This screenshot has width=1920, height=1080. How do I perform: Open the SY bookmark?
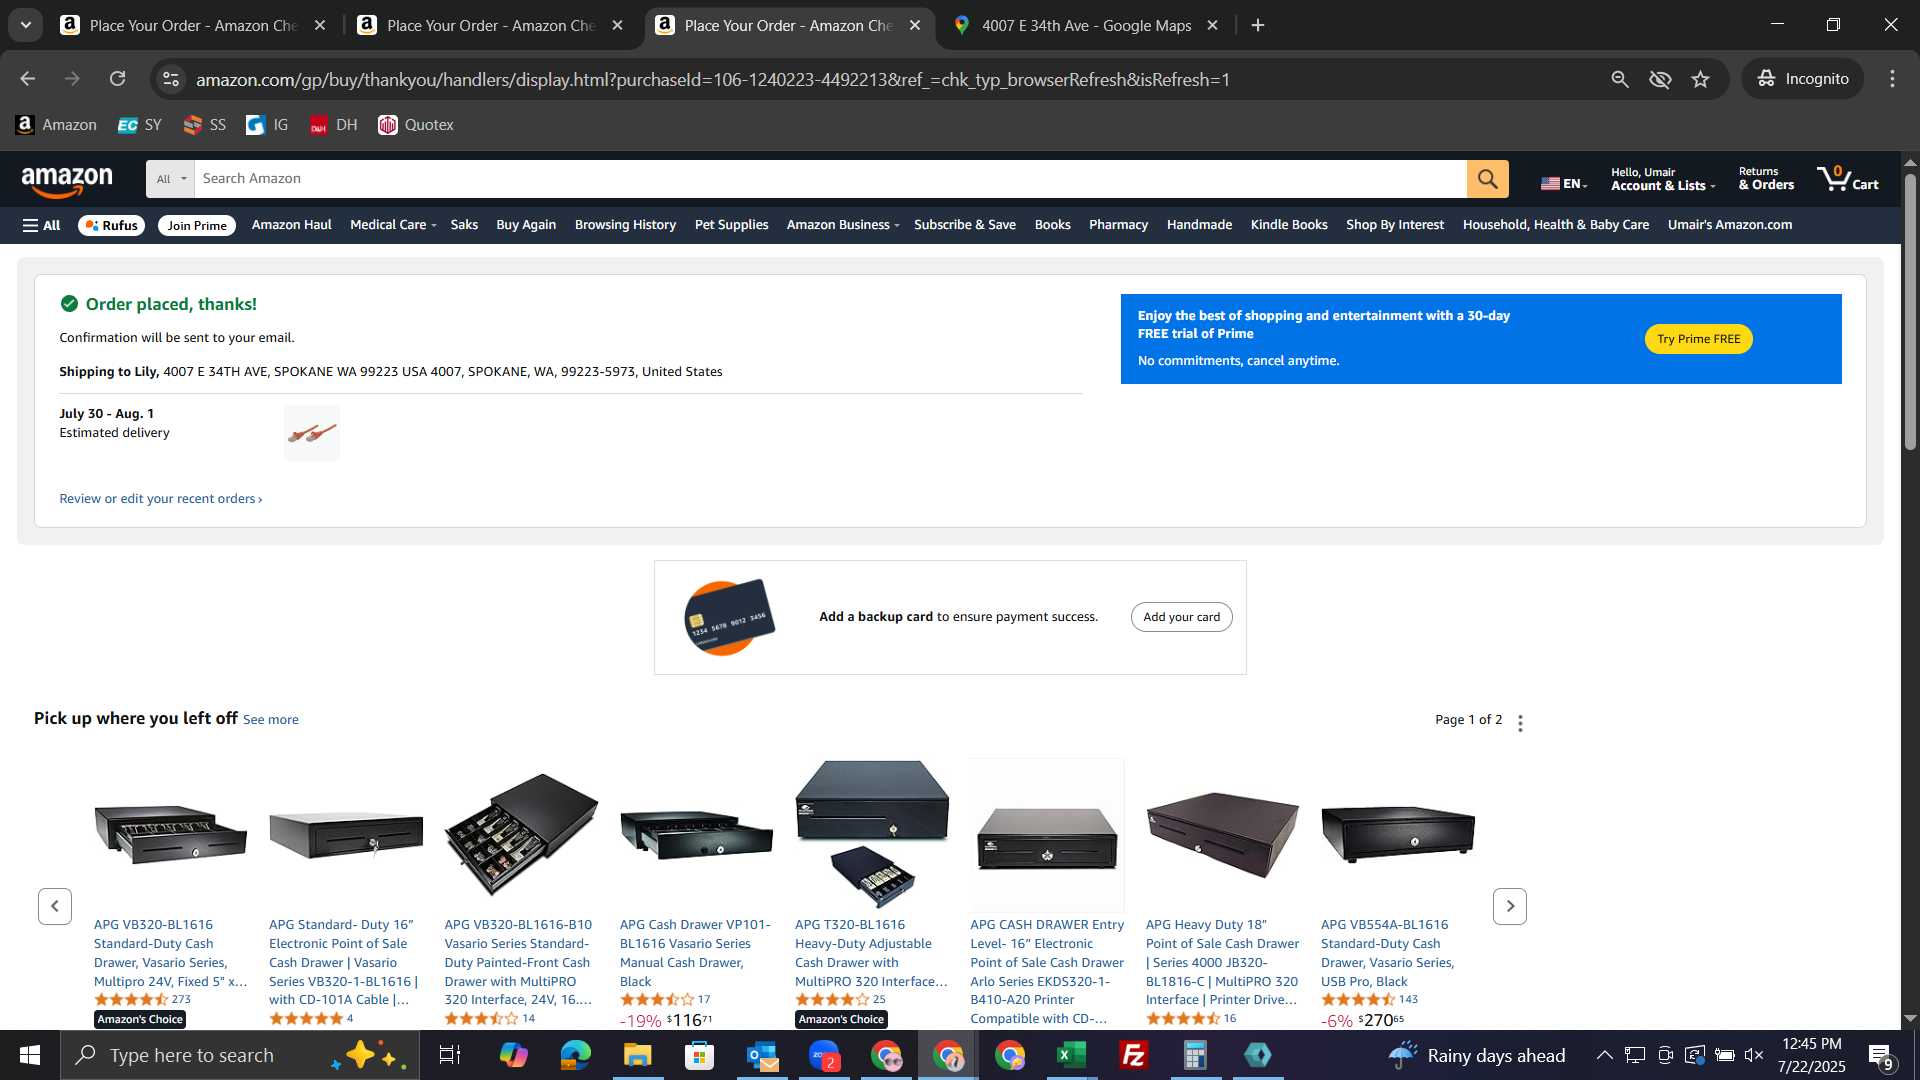coord(140,125)
